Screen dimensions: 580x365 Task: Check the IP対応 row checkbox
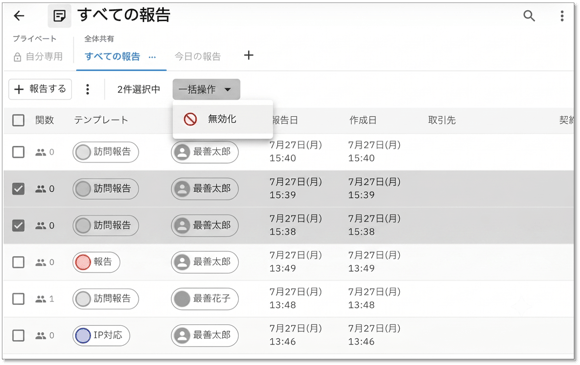point(18,335)
